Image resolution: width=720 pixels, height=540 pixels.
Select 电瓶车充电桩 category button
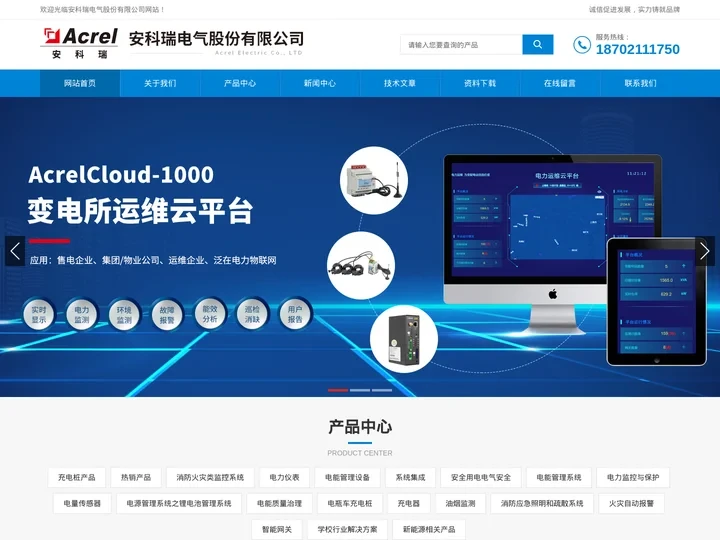coord(350,503)
